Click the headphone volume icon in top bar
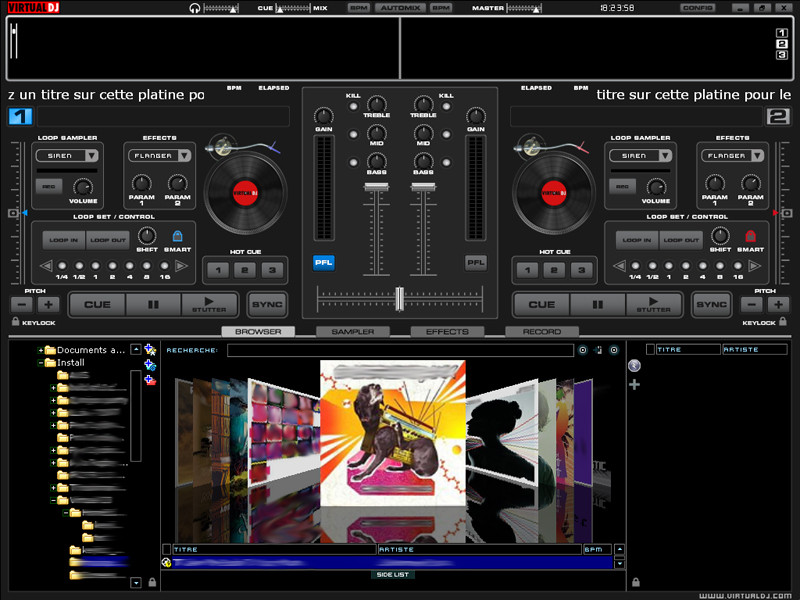 click(x=194, y=8)
